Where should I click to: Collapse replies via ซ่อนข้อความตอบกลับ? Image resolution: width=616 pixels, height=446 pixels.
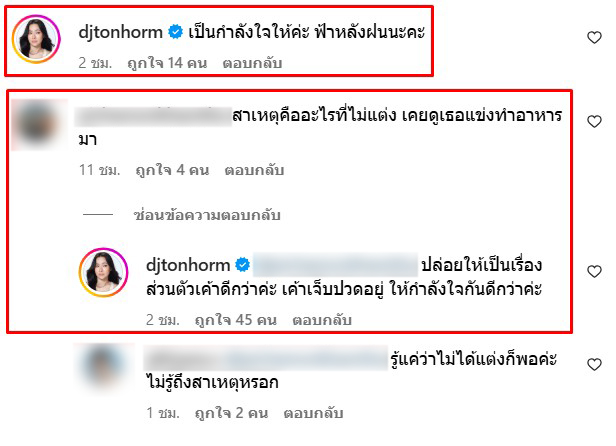click(207, 215)
